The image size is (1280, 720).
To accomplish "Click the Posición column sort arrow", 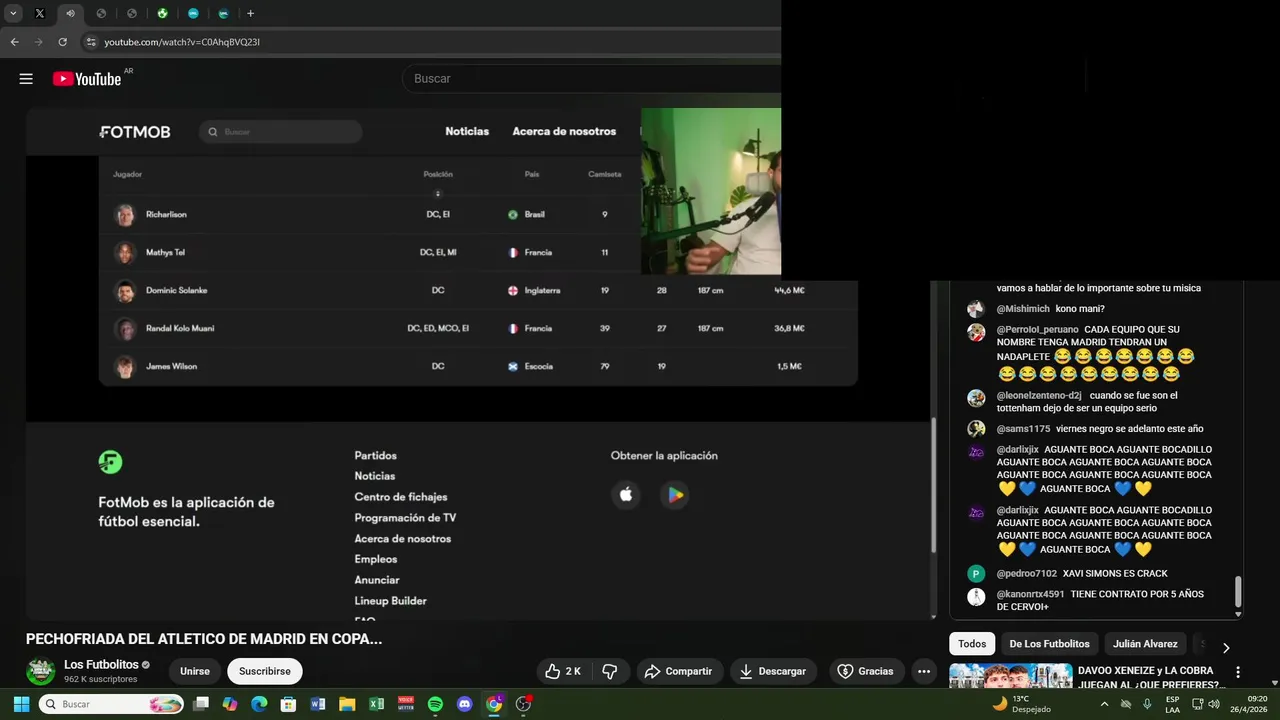I will point(438,193).
